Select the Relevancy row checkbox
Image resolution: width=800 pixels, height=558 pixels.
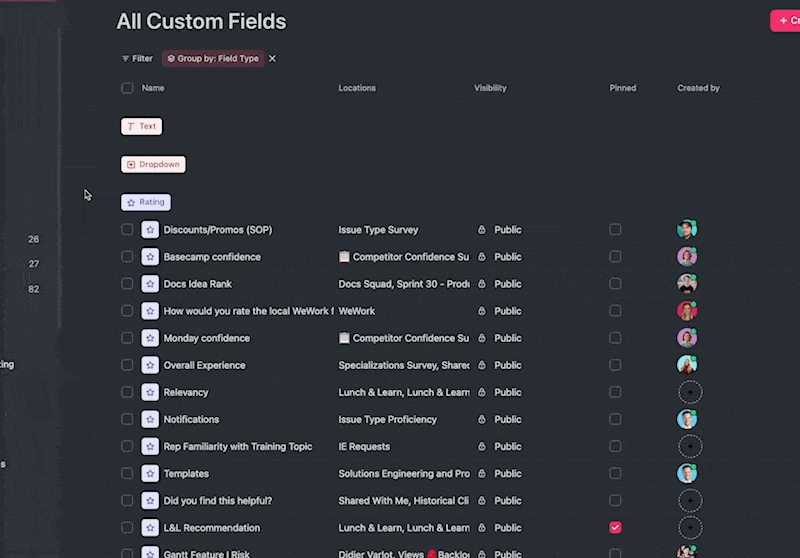tap(127, 392)
